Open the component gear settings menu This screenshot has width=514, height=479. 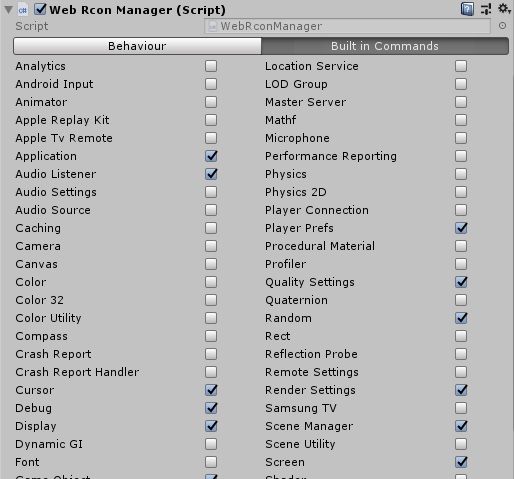(504, 9)
